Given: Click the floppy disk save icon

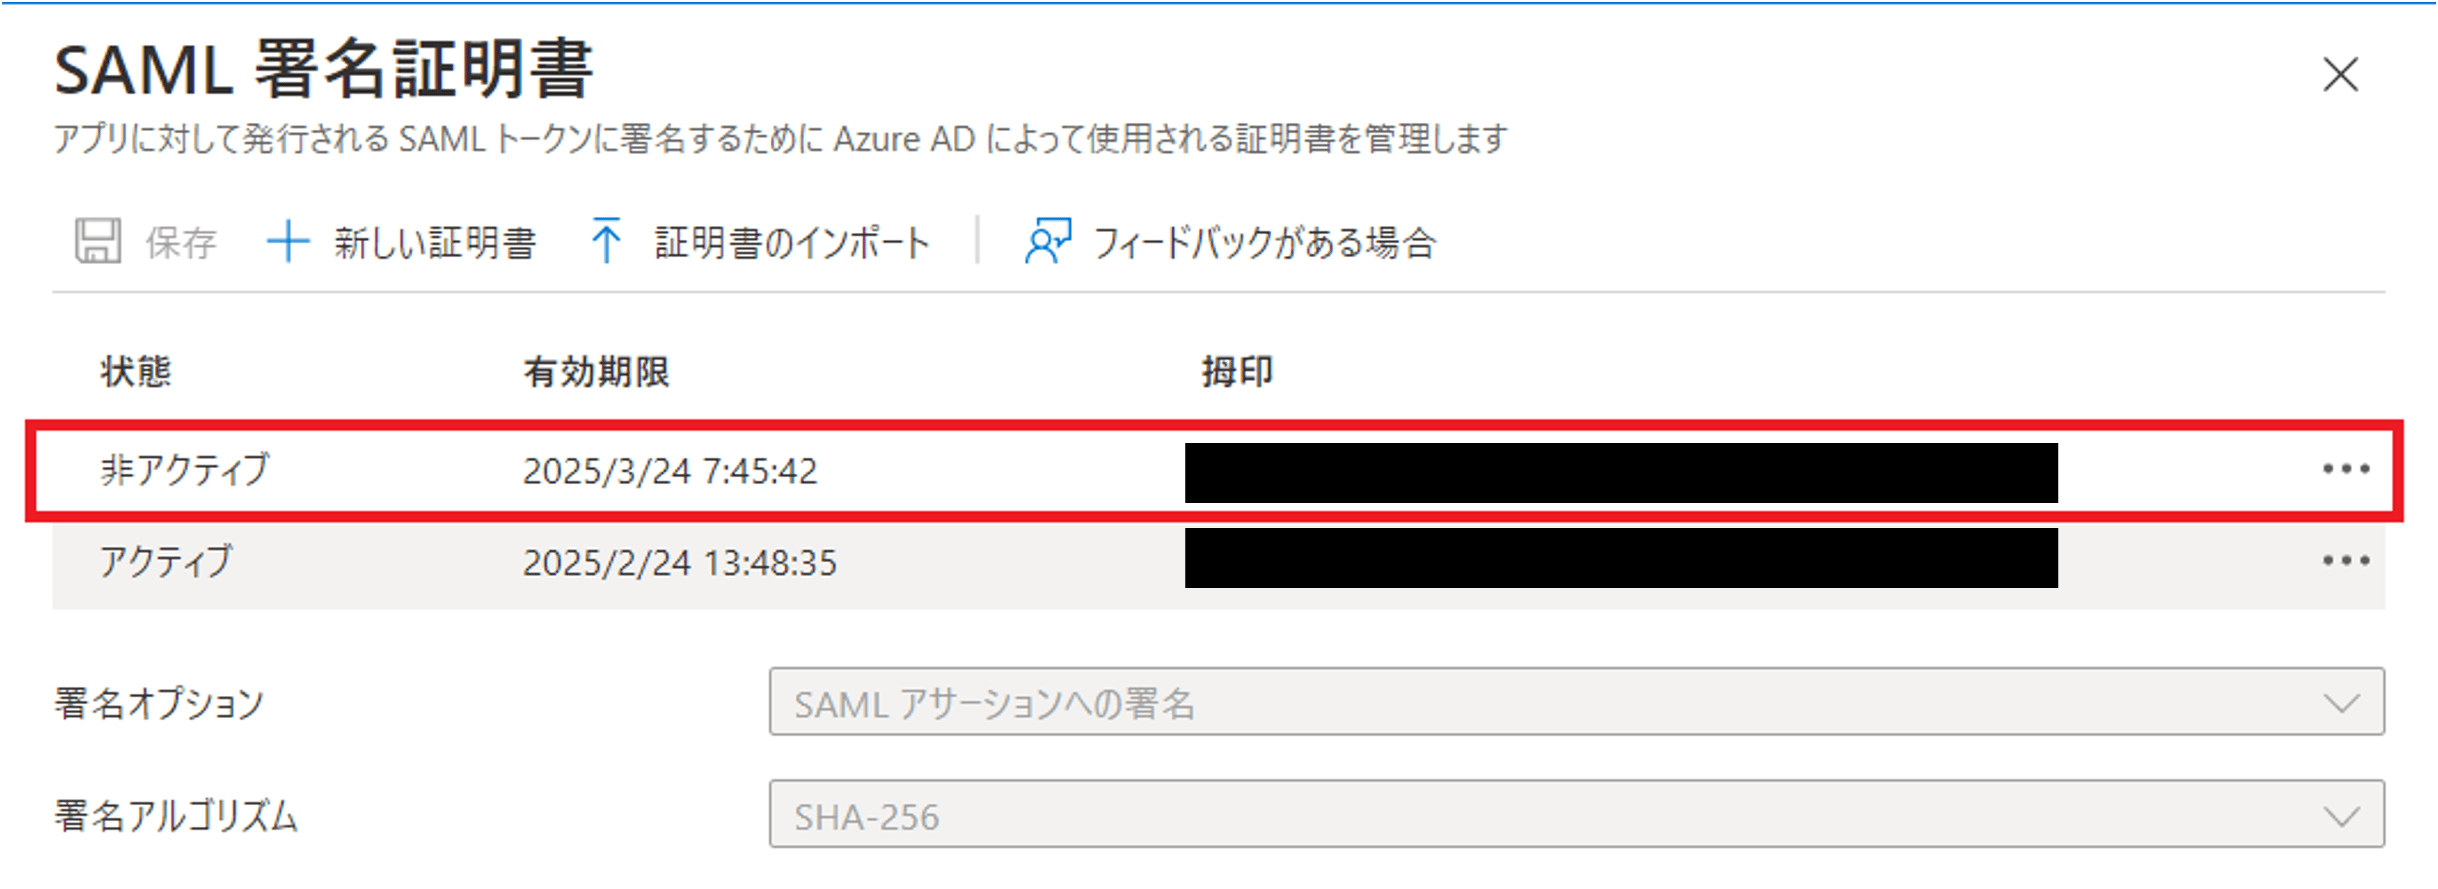Looking at the screenshot, I should point(98,241).
